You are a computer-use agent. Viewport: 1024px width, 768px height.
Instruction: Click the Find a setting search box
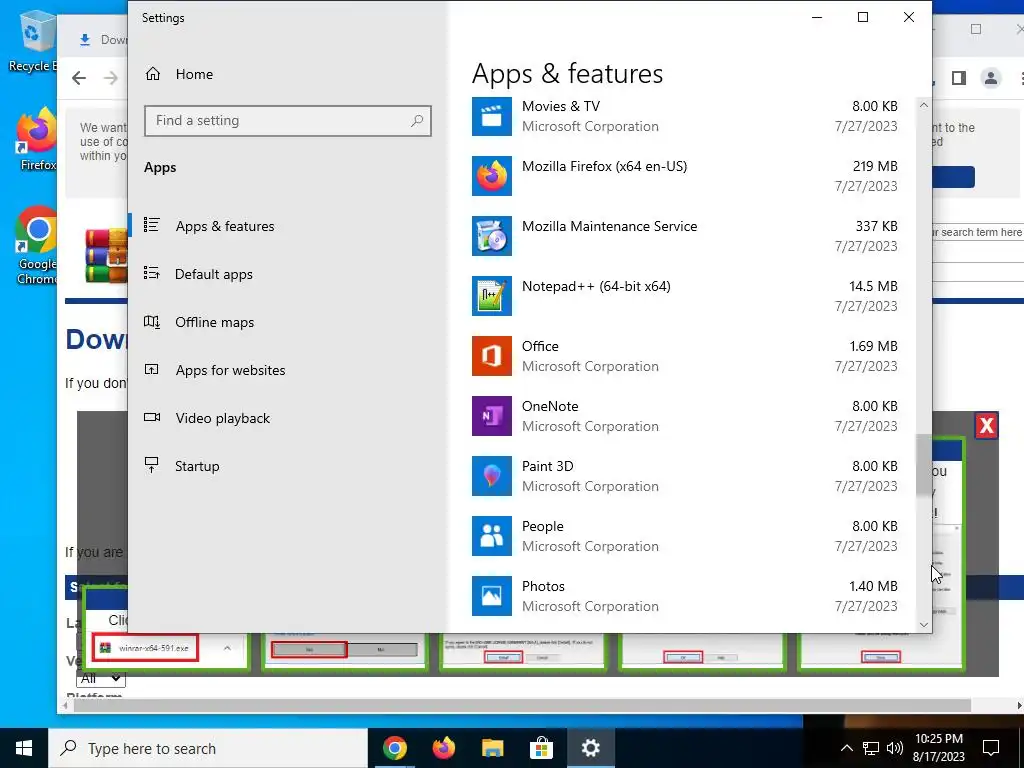287,121
